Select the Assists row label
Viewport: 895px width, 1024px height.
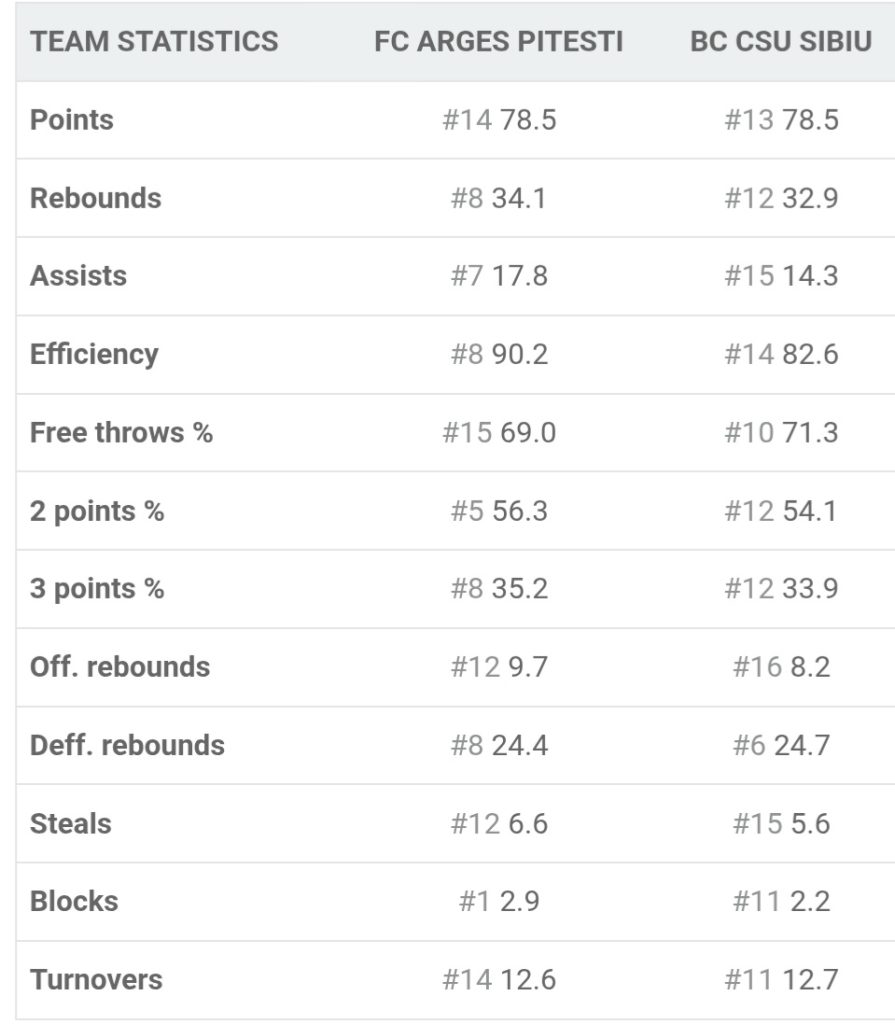78,276
